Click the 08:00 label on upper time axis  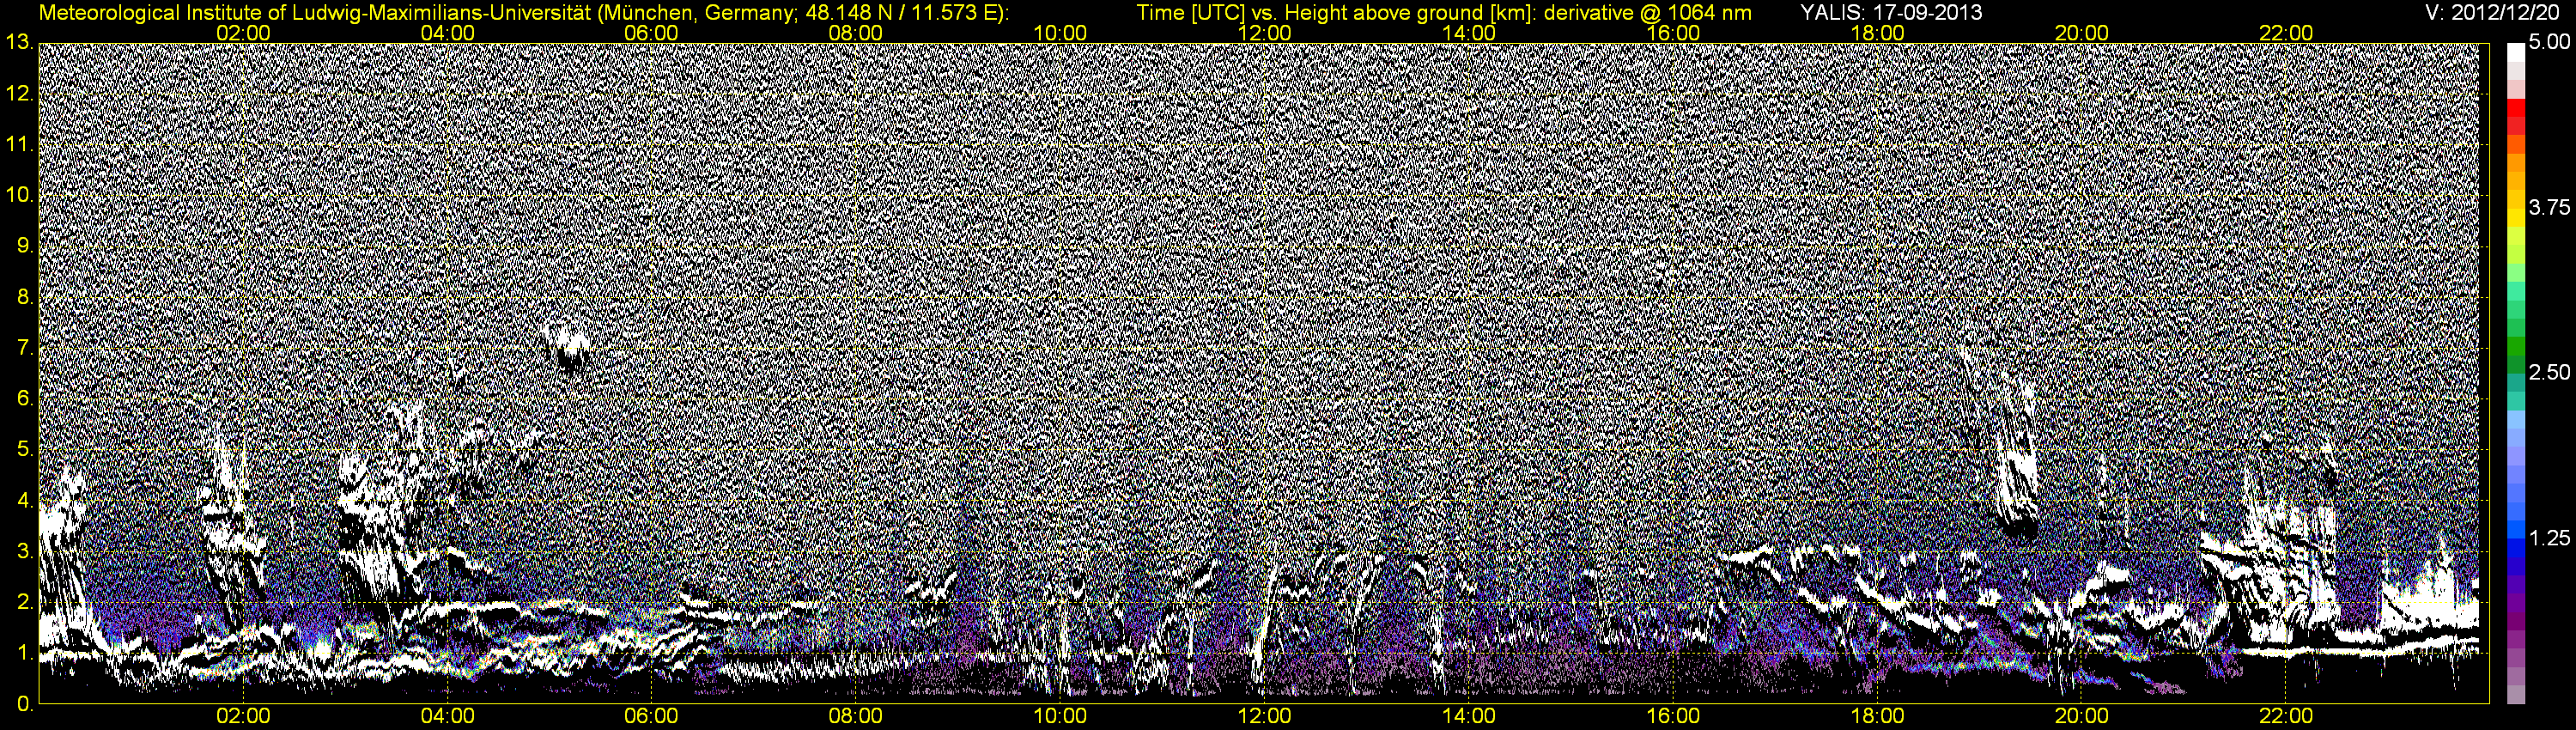coord(856,33)
